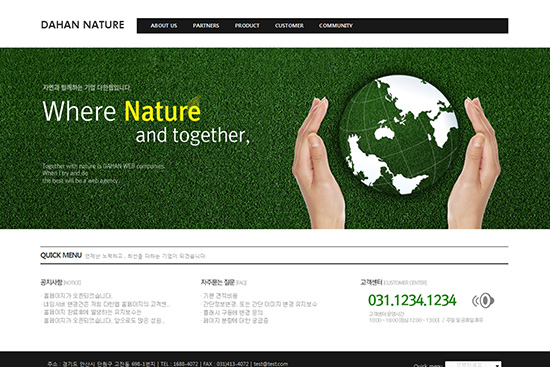
Task: Open the PARTNERS menu
Action: [x=206, y=26]
